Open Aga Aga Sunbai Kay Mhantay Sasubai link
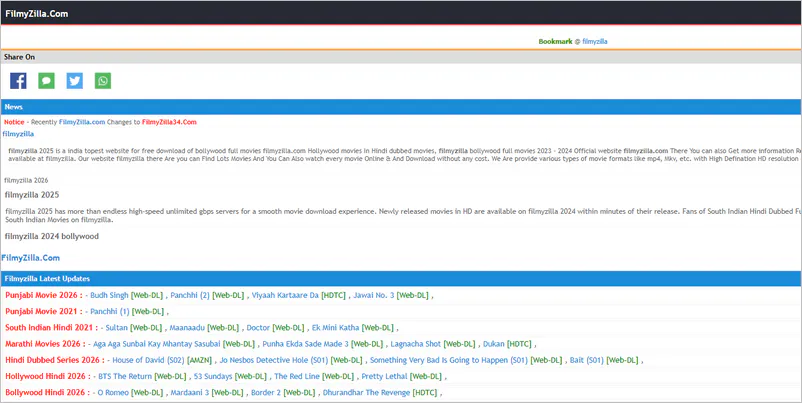 pos(157,344)
